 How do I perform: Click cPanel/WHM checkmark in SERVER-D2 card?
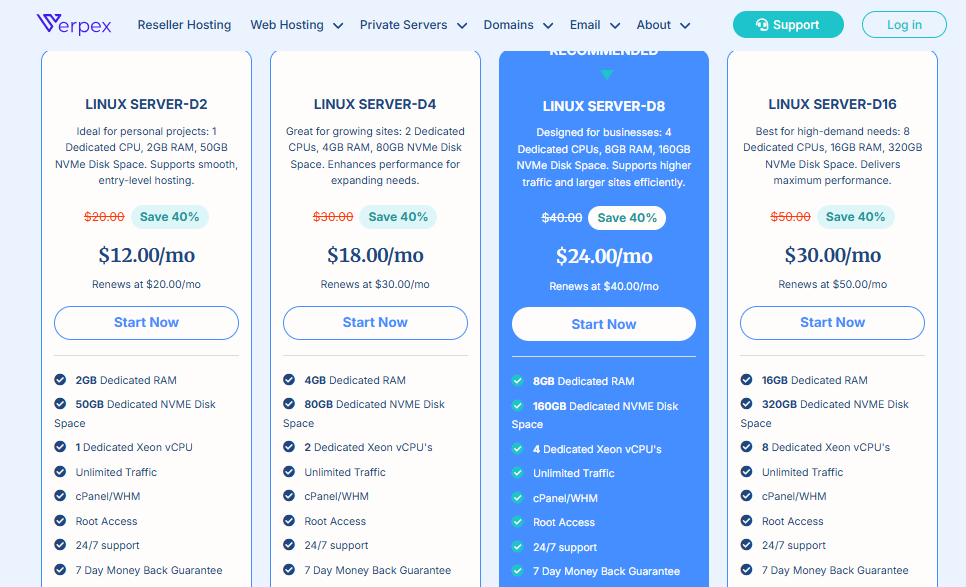click(60, 495)
